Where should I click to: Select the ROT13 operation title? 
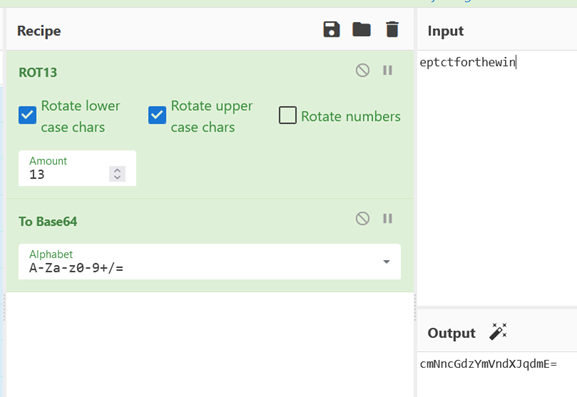(x=38, y=72)
